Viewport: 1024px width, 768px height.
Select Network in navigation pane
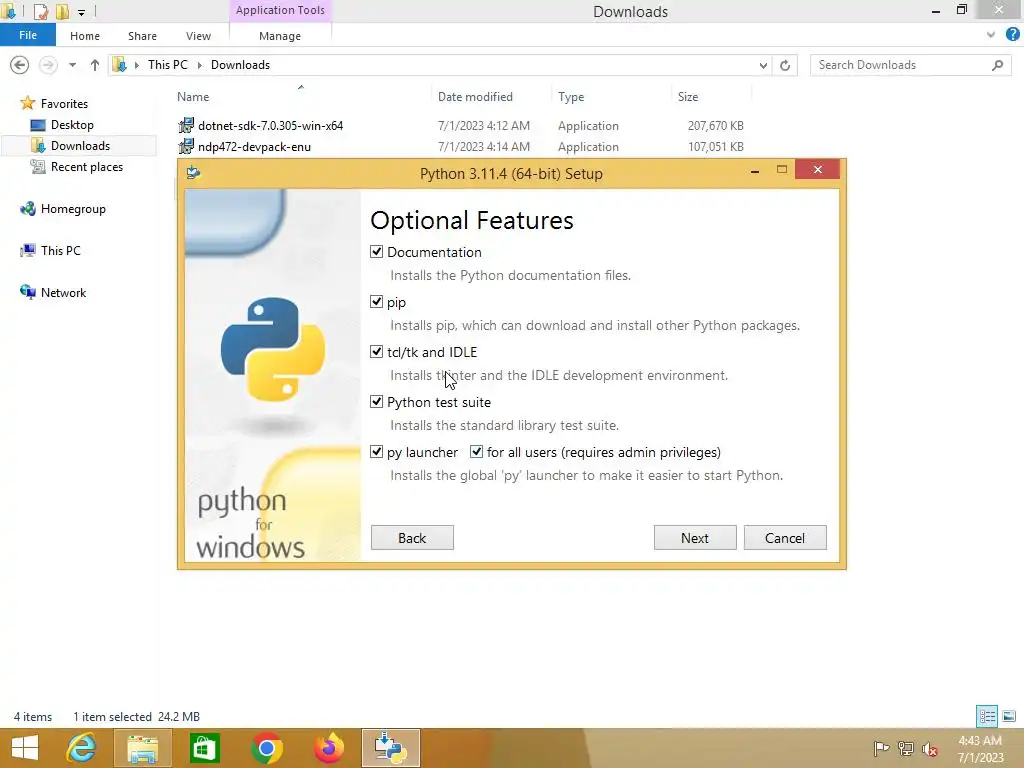tap(63, 292)
